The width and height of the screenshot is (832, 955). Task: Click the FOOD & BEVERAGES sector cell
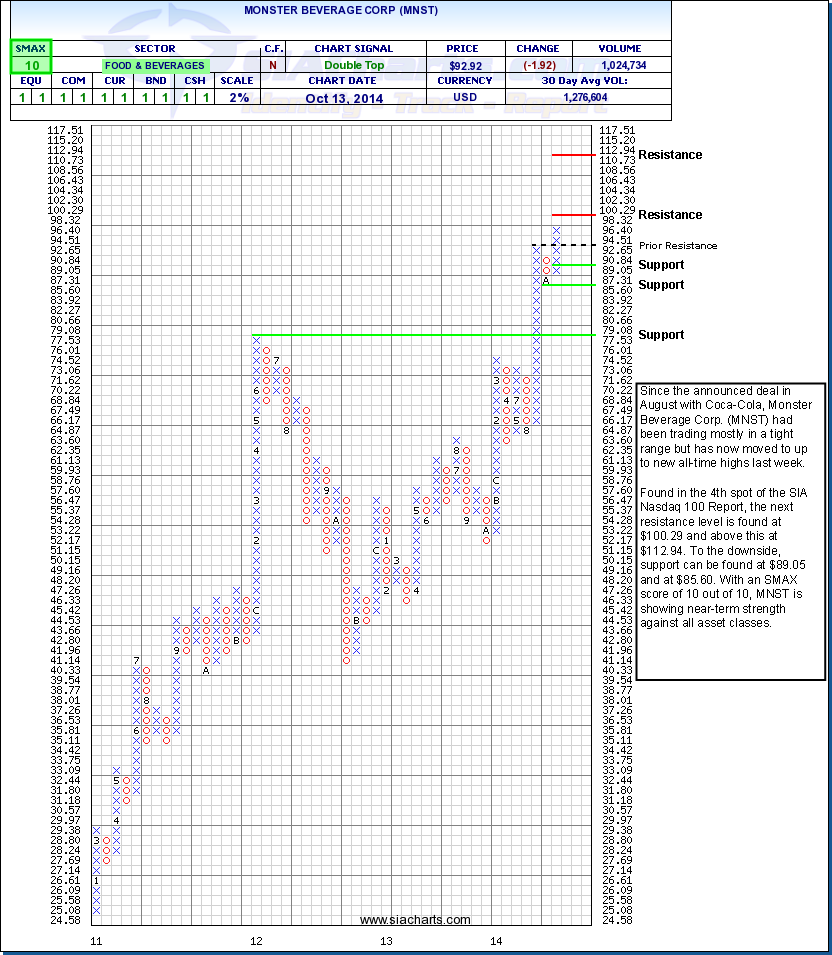pyautogui.click(x=154, y=65)
